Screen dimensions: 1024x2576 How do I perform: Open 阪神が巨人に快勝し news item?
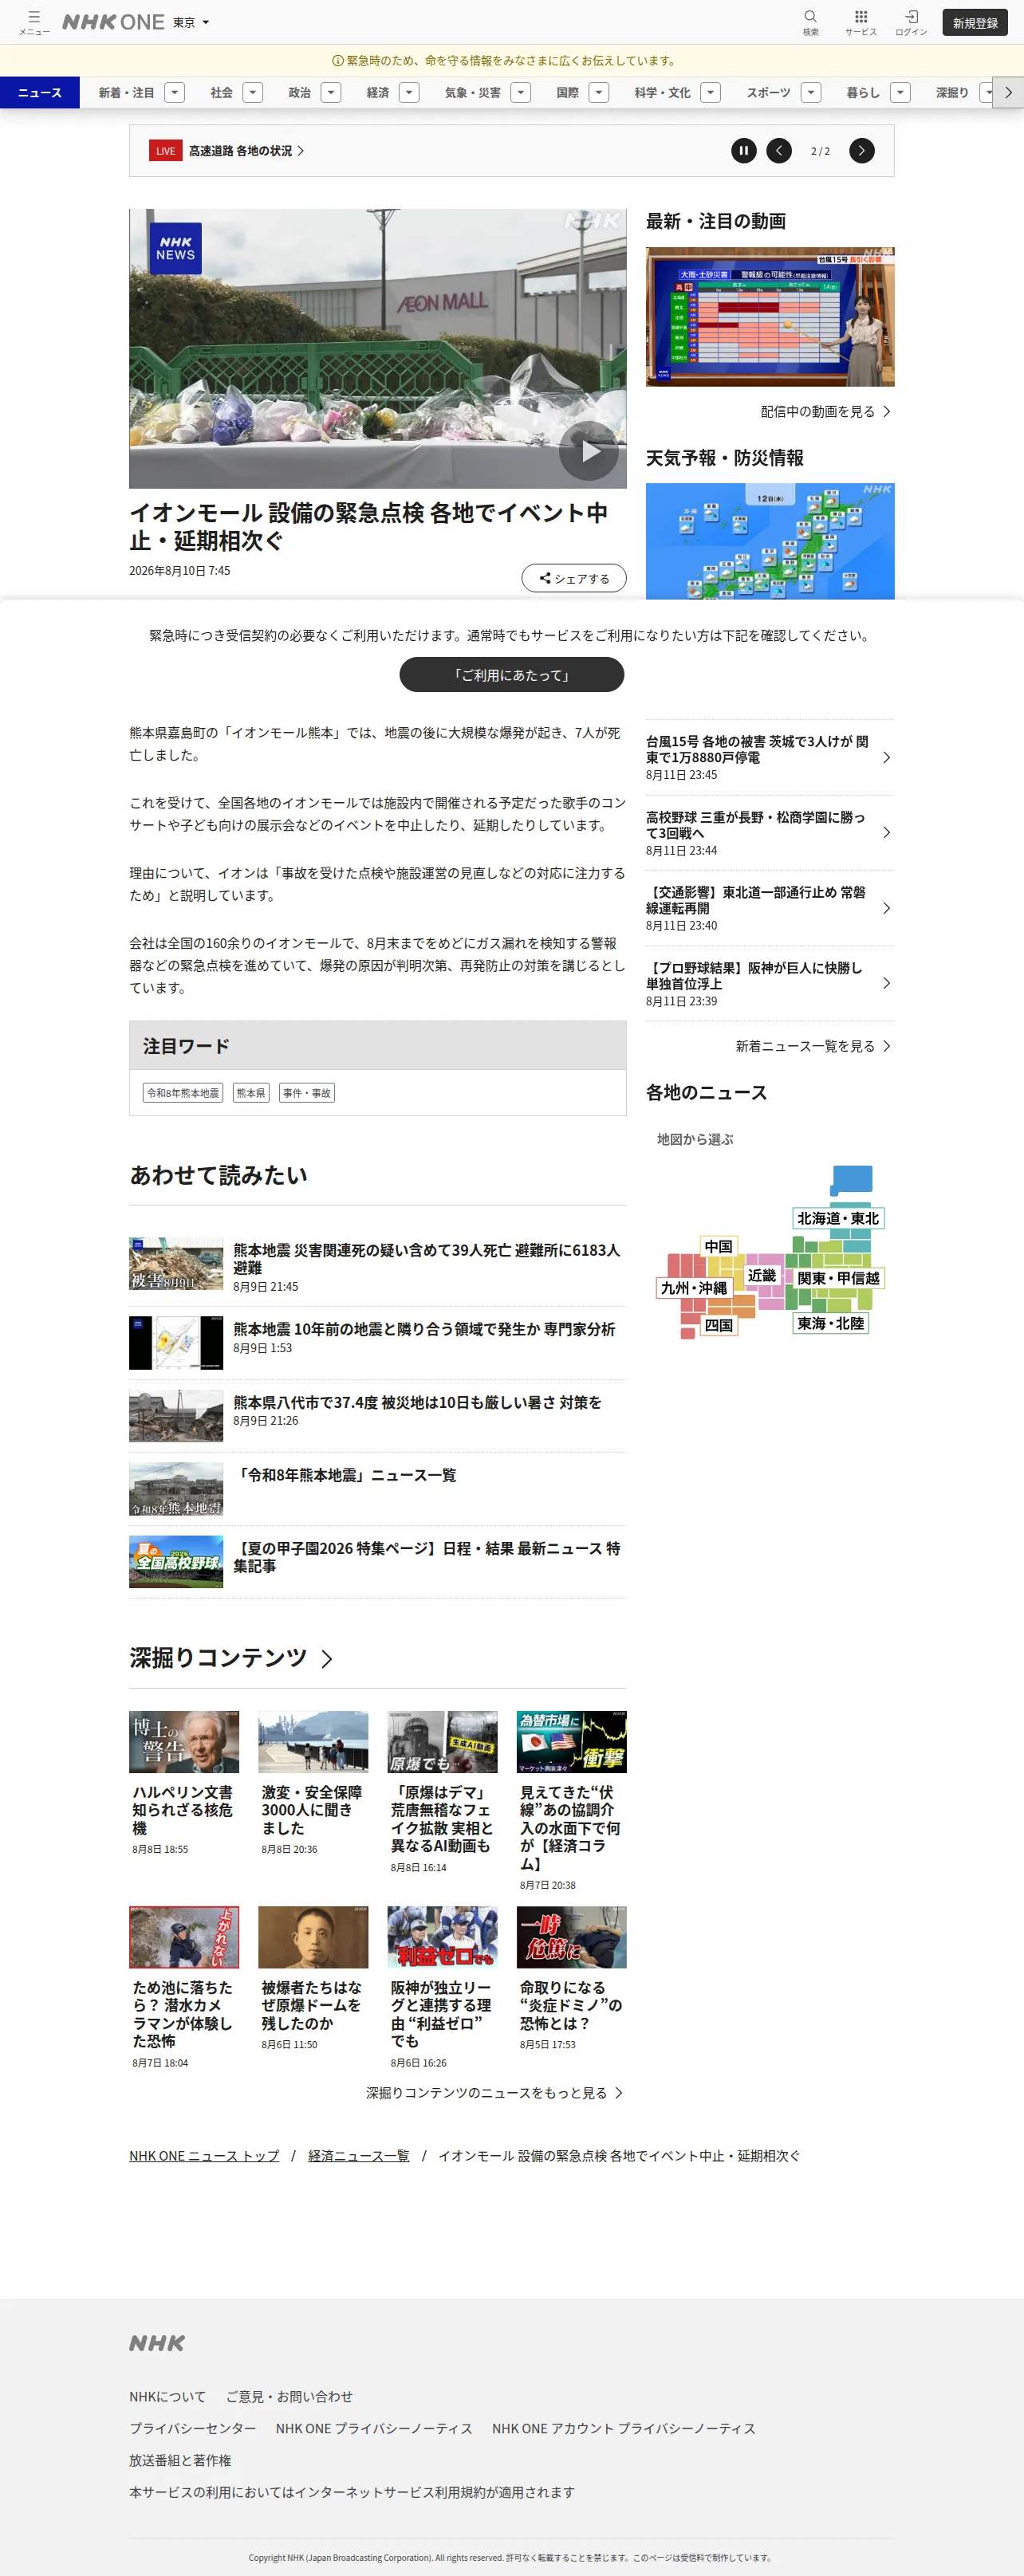770,984
